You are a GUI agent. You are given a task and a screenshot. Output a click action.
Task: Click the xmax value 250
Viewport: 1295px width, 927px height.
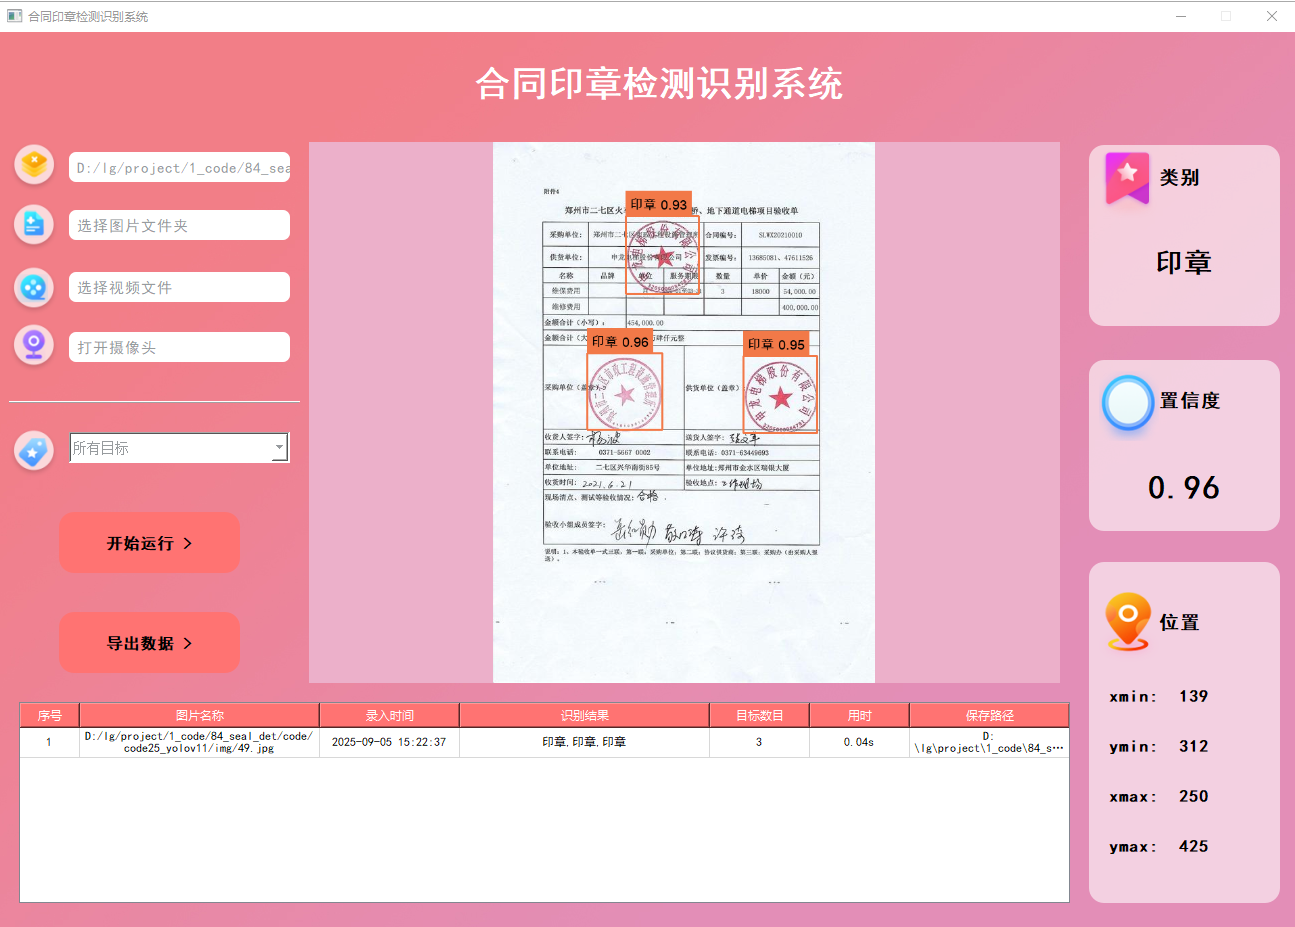coord(1193,796)
